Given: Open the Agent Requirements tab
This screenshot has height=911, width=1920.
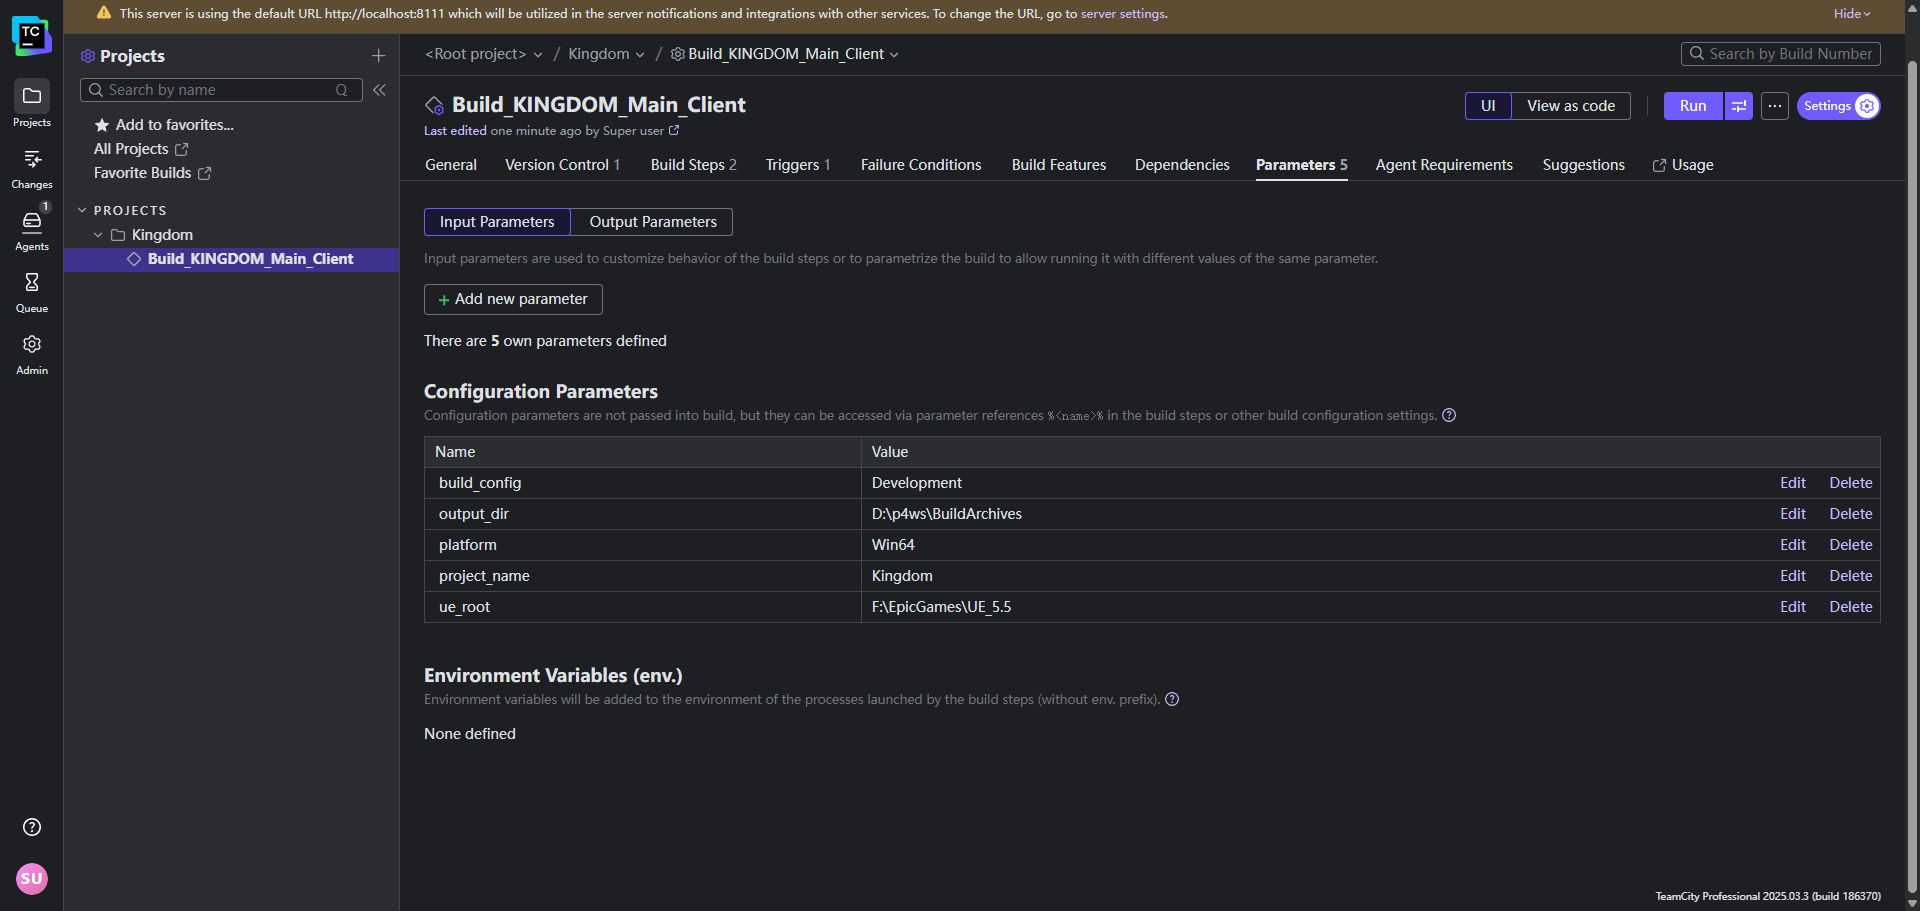Looking at the screenshot, I should point(1444,165).
